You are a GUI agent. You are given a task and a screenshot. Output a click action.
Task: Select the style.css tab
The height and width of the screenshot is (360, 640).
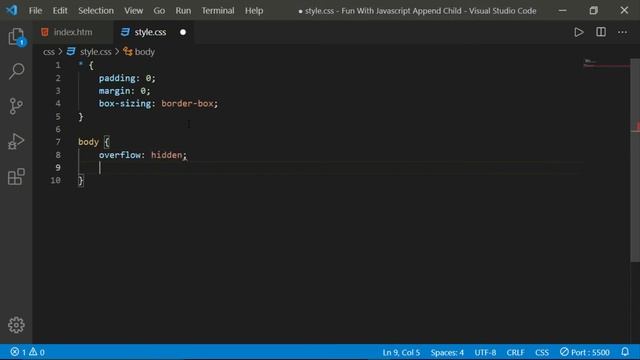150,32
